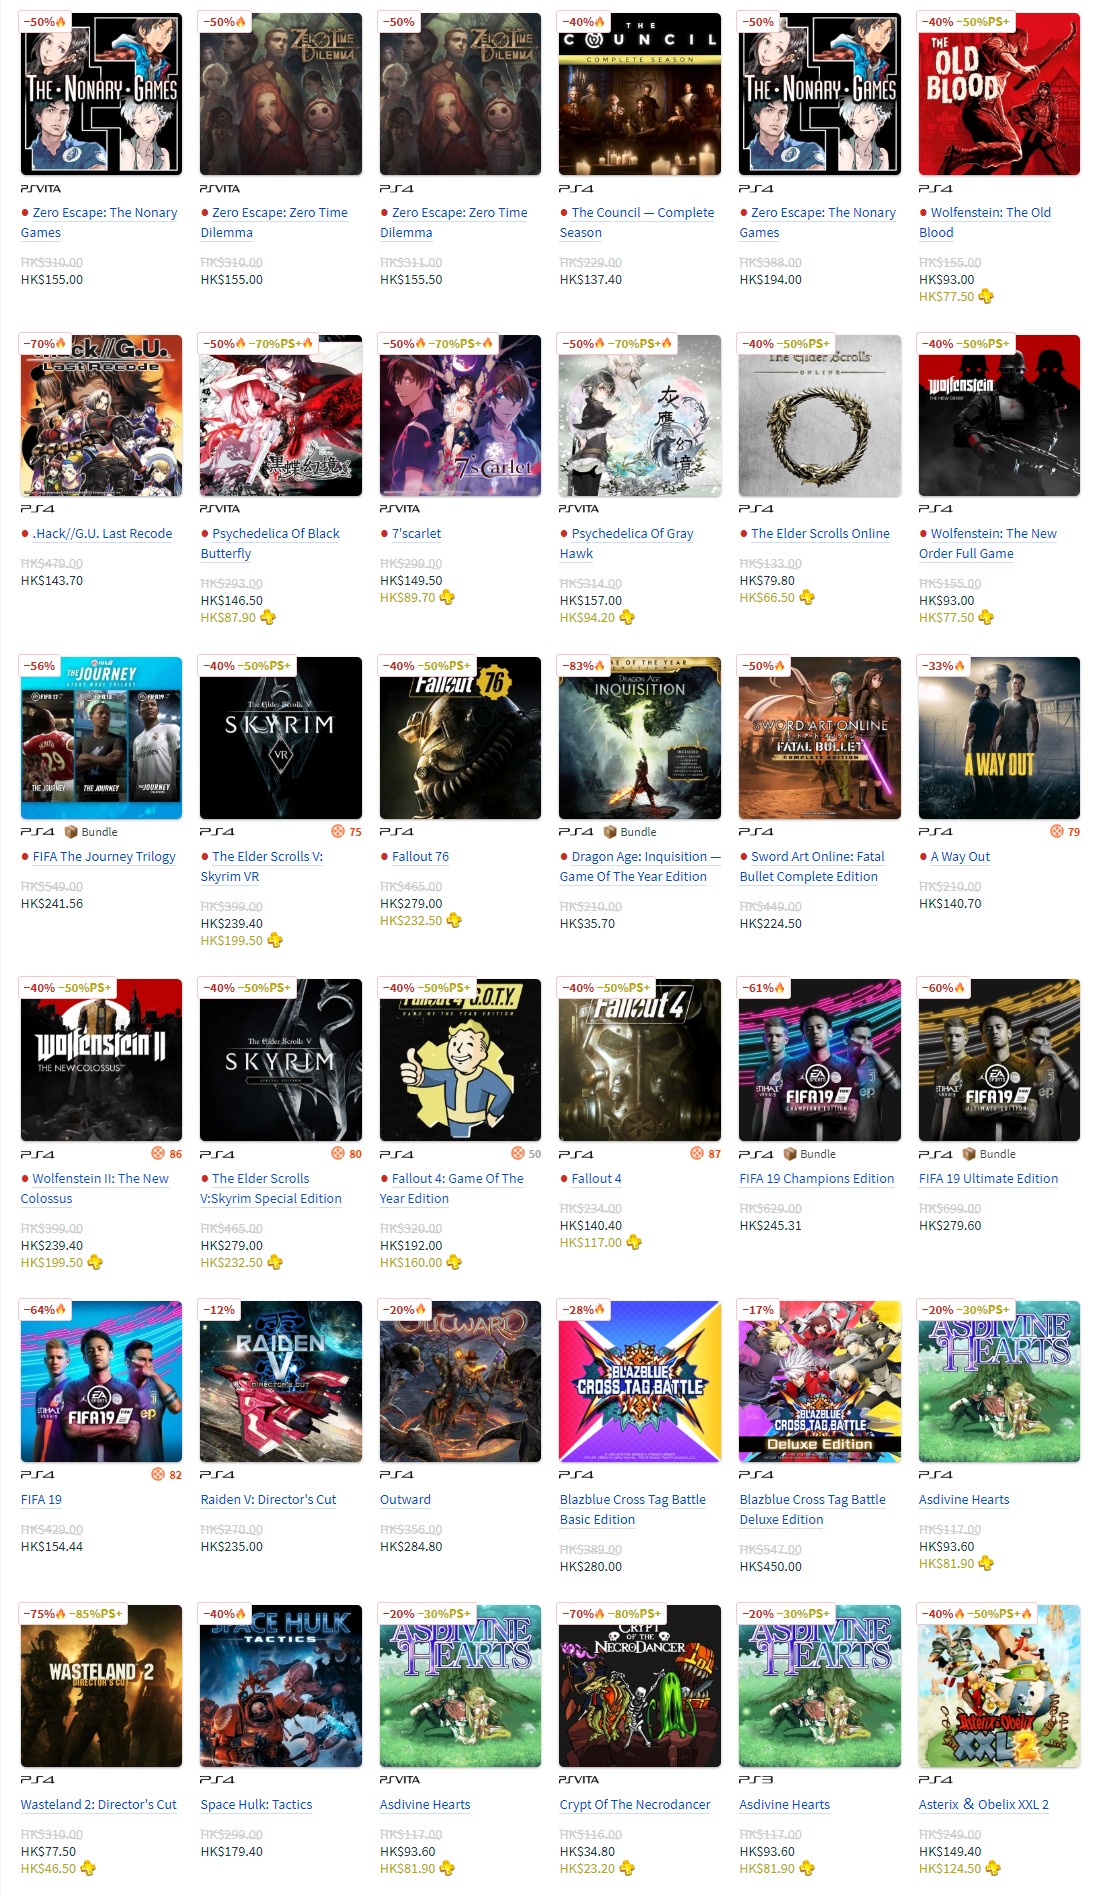
Task: Click the 7'scarlet cover thumbnail
Action: [460, 416]
